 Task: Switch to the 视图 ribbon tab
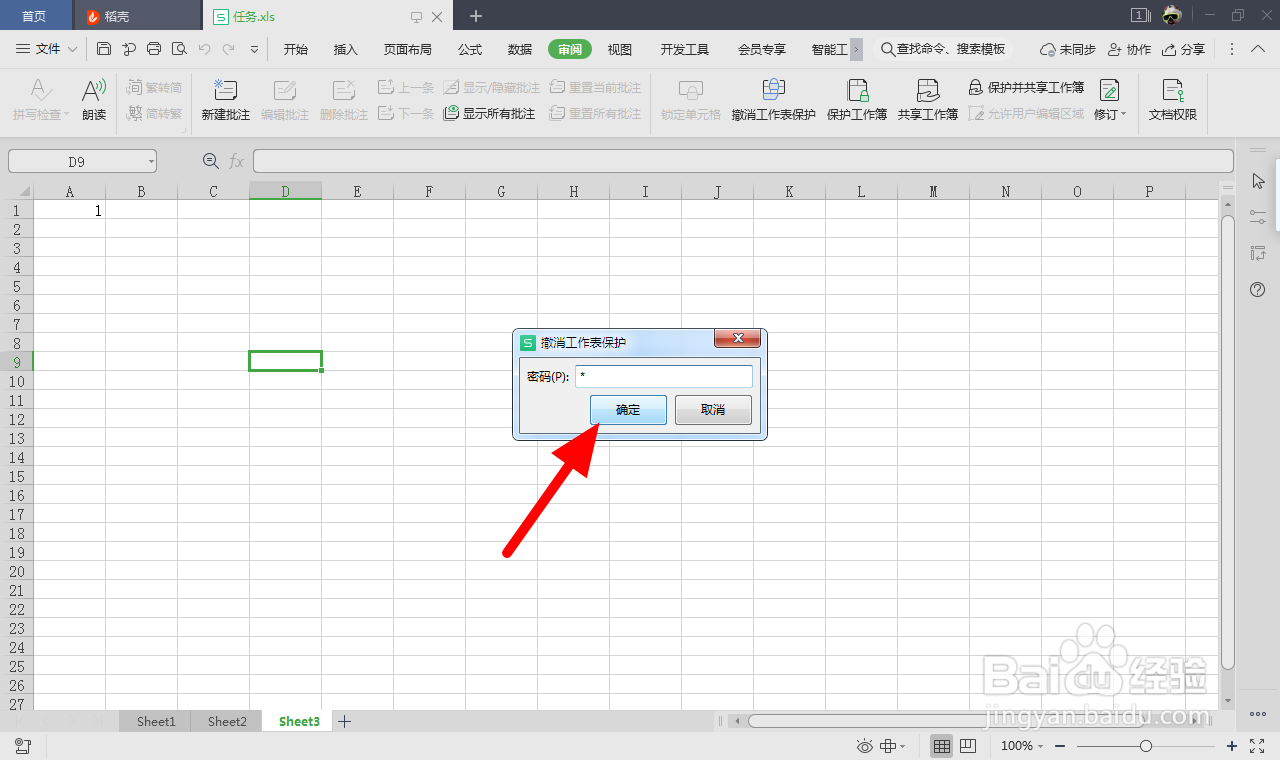pos(620,49)
